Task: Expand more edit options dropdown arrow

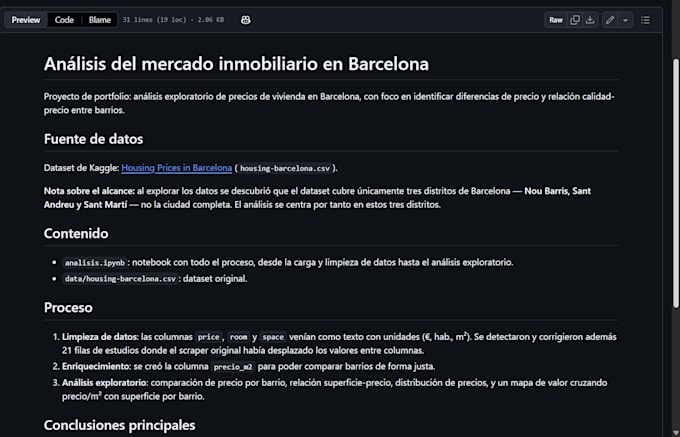Action: click(625, 20)
